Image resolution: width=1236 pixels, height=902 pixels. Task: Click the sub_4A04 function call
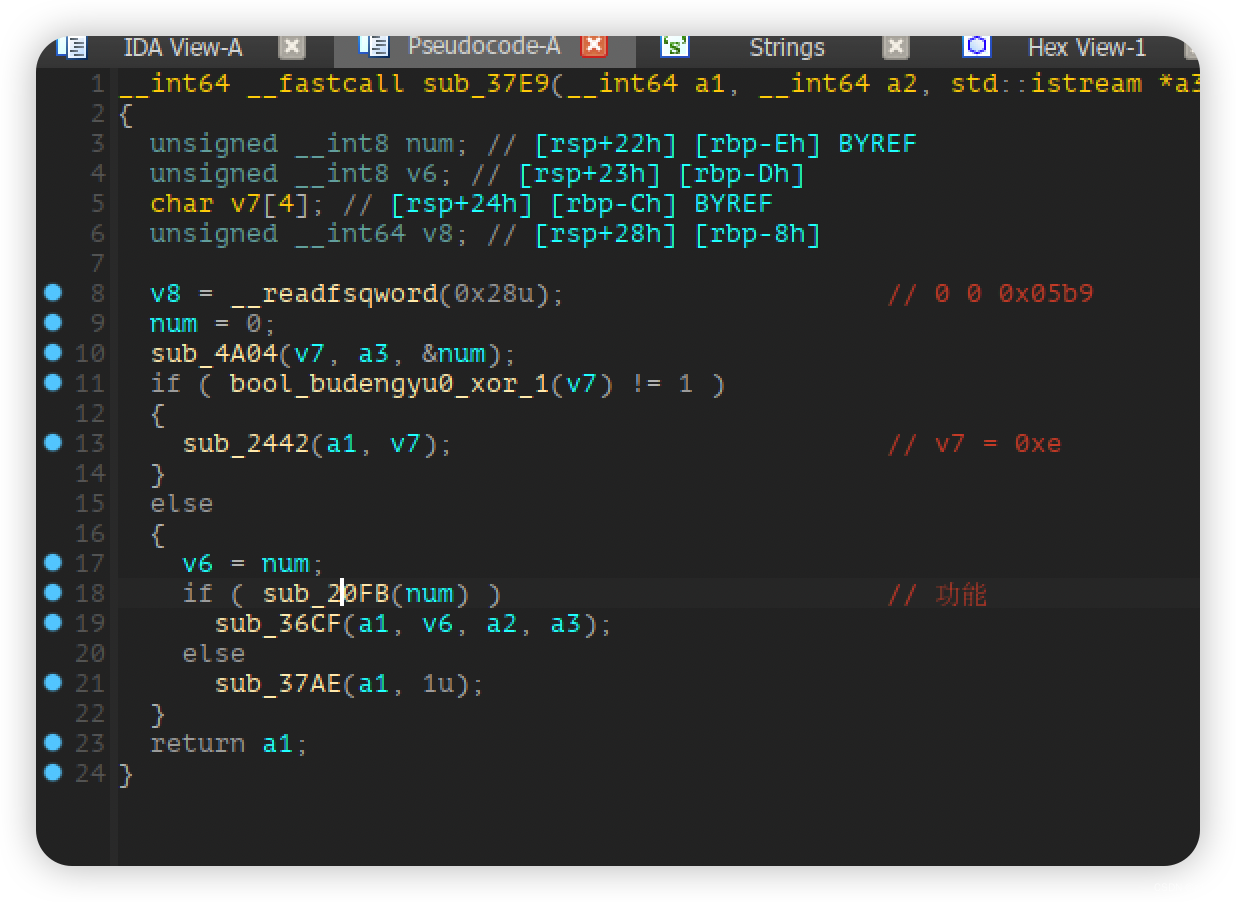214,353
